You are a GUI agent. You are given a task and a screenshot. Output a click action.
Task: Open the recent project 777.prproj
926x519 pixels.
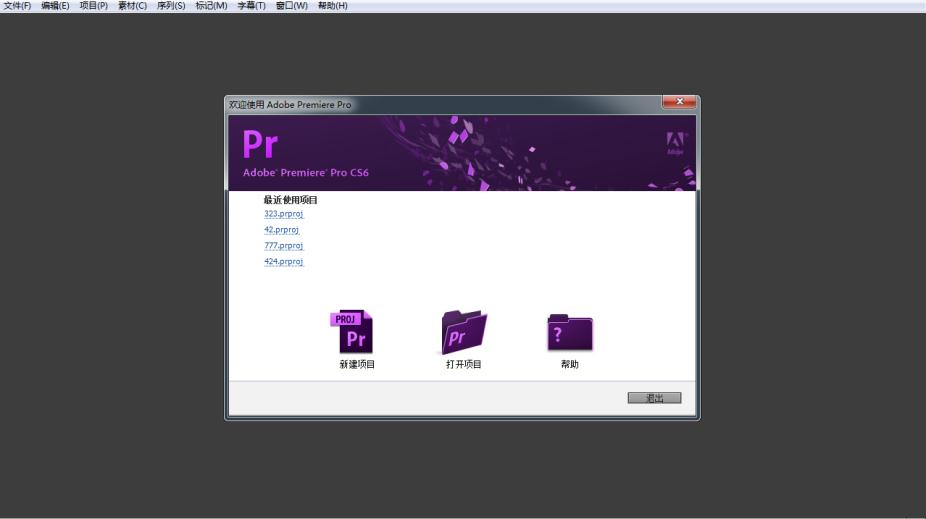tap(283, 246)
